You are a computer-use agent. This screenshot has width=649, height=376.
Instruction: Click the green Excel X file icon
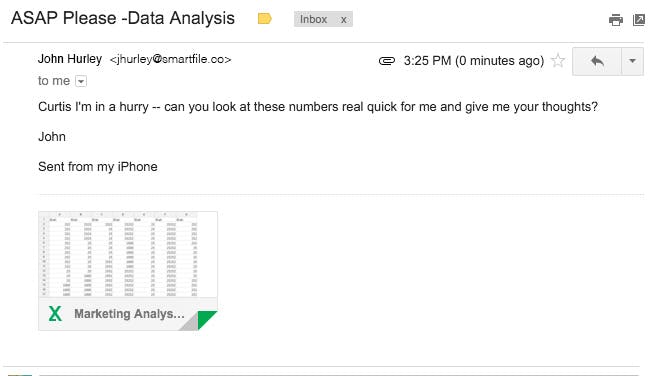[x=55, y=314]
